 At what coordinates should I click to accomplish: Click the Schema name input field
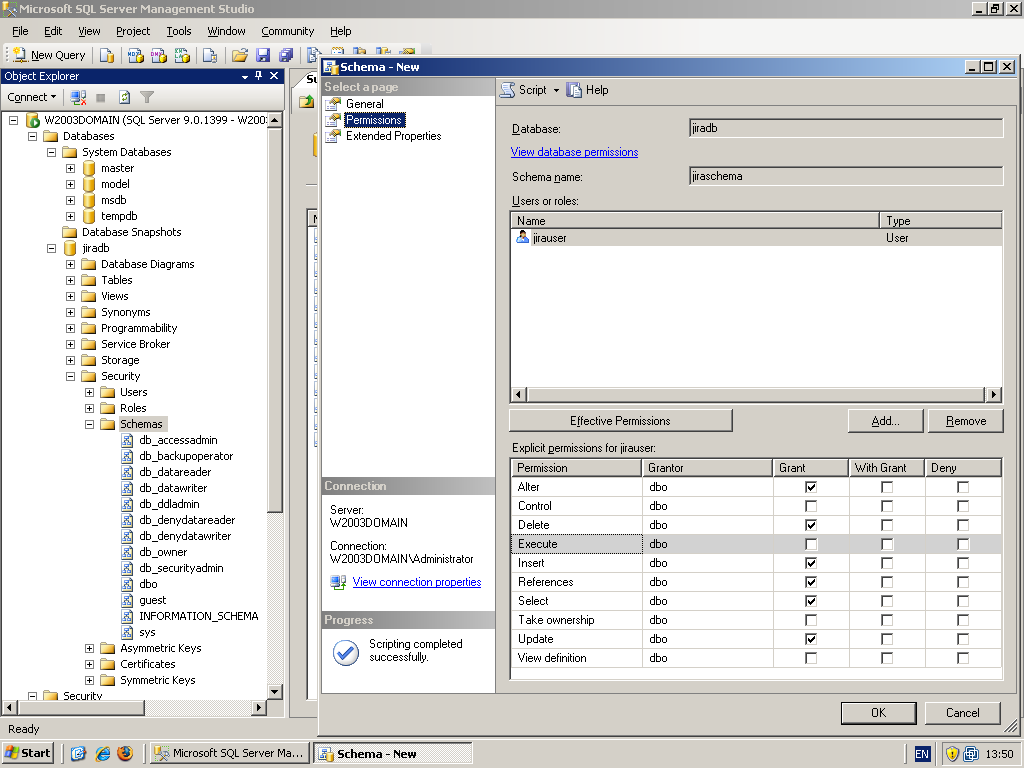(x=846, y=176)
